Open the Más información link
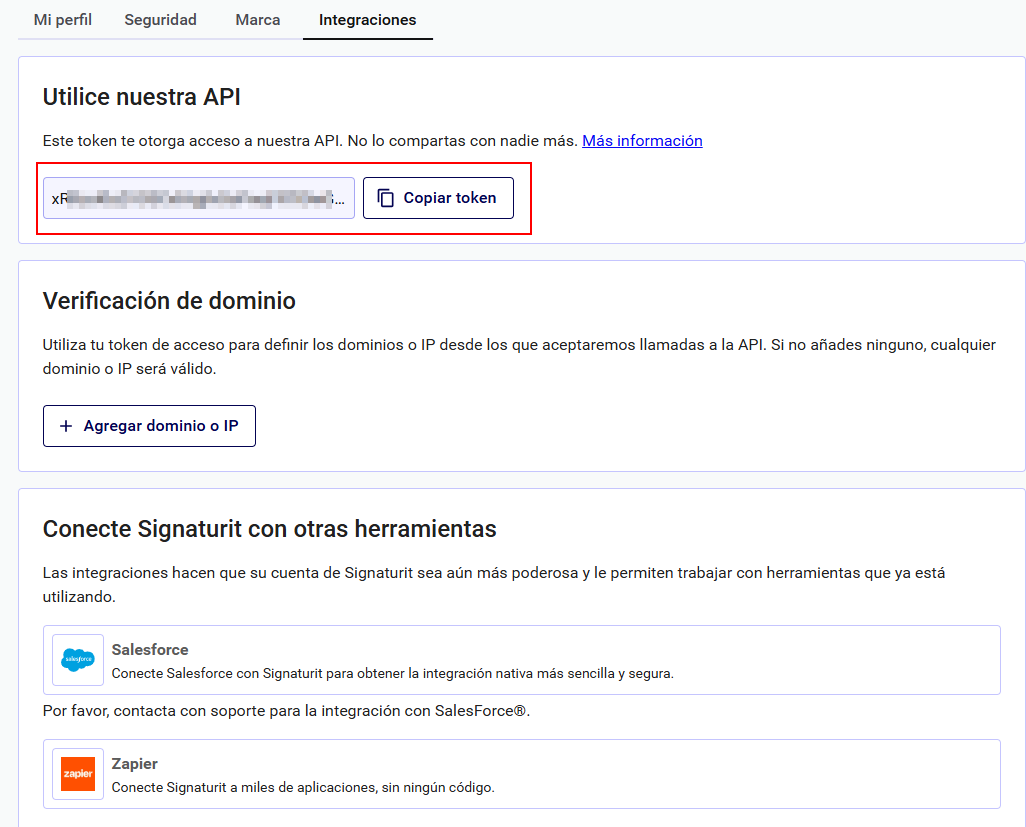This screenshot has height=827, width=1026. coord(642,141)
